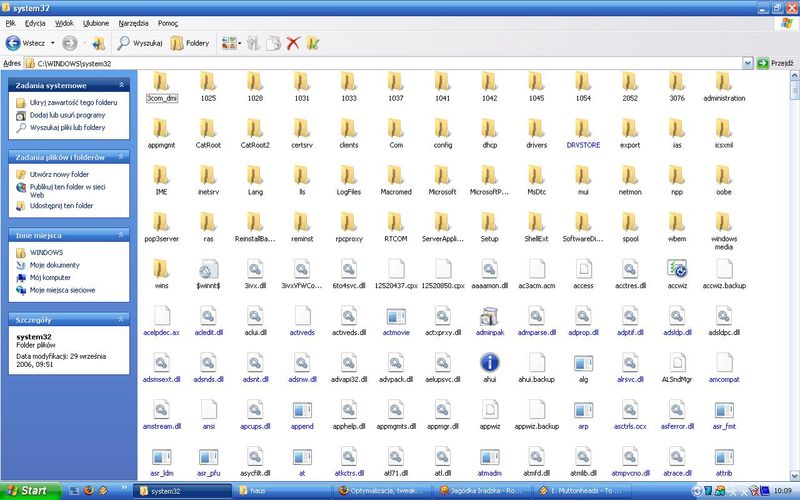
Task: Click the vertical scrollbar down arrow
Action: pos(794,475)
